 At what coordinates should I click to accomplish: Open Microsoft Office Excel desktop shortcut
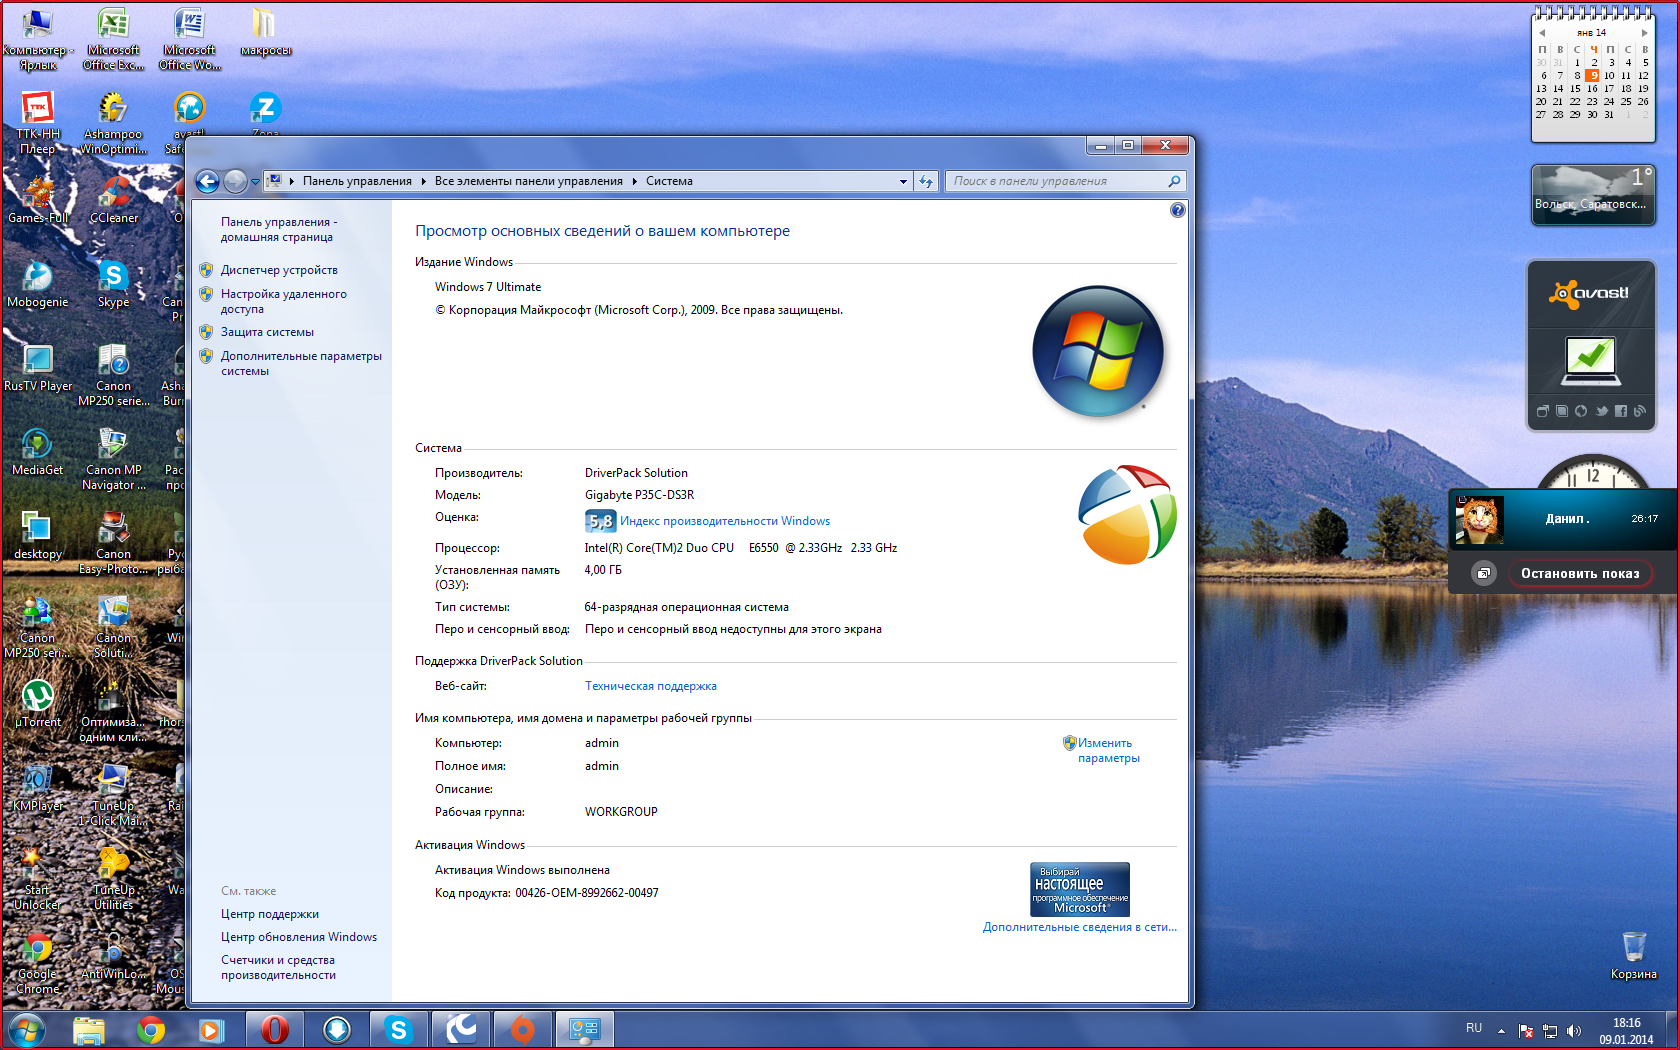coord(113,40)
